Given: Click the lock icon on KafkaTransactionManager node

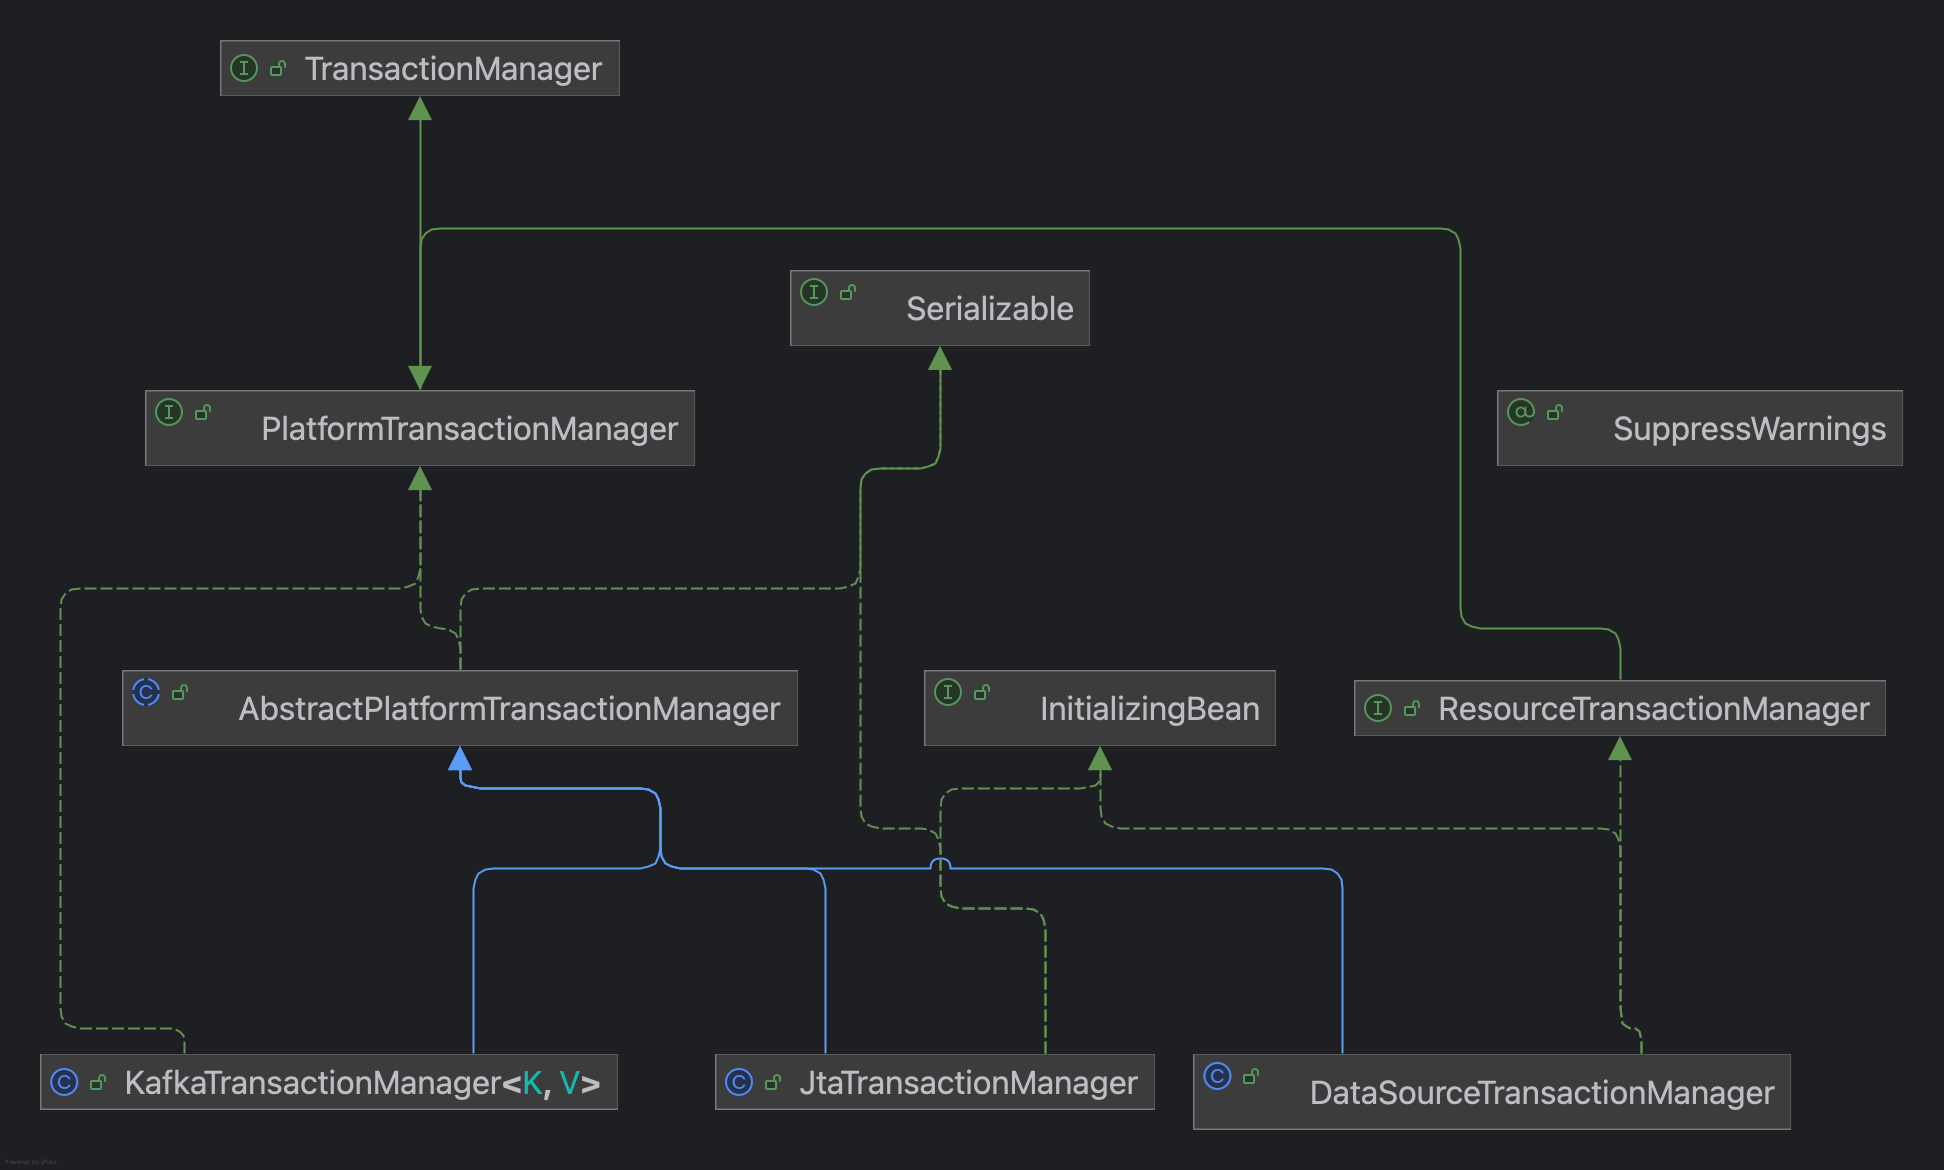Looking at the screenshot, I should click(98, 1082).
